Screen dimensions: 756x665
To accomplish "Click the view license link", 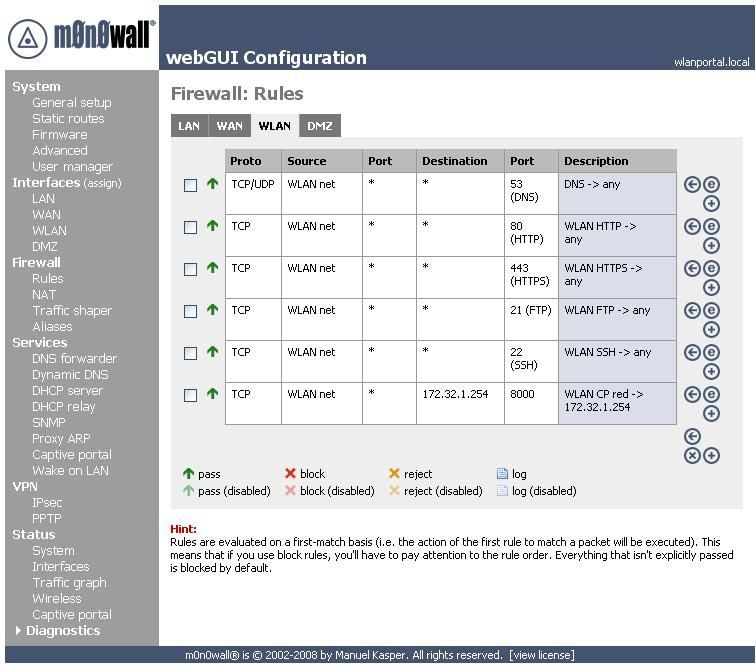I will click(542, 655).
